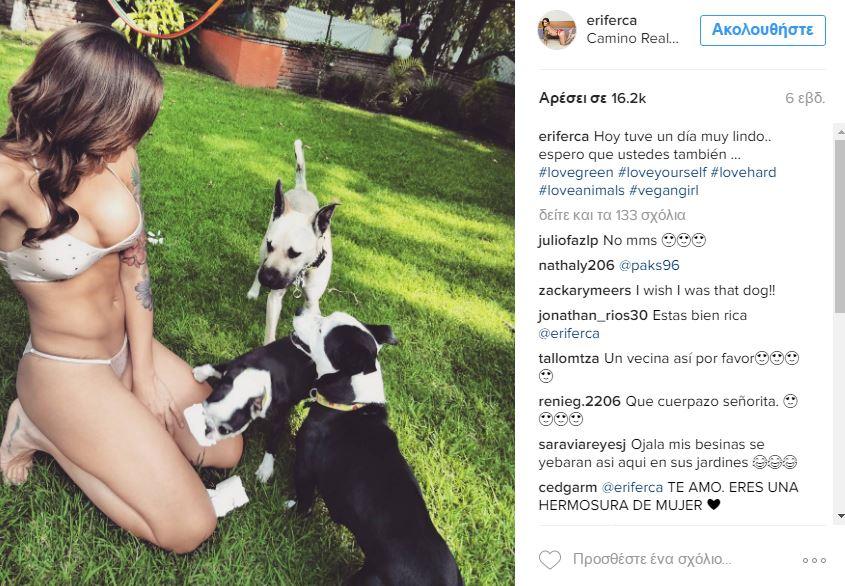The image size is (845, 586).
Task: Open zackarymeers commenter profile
Action: tap(585, 290)
